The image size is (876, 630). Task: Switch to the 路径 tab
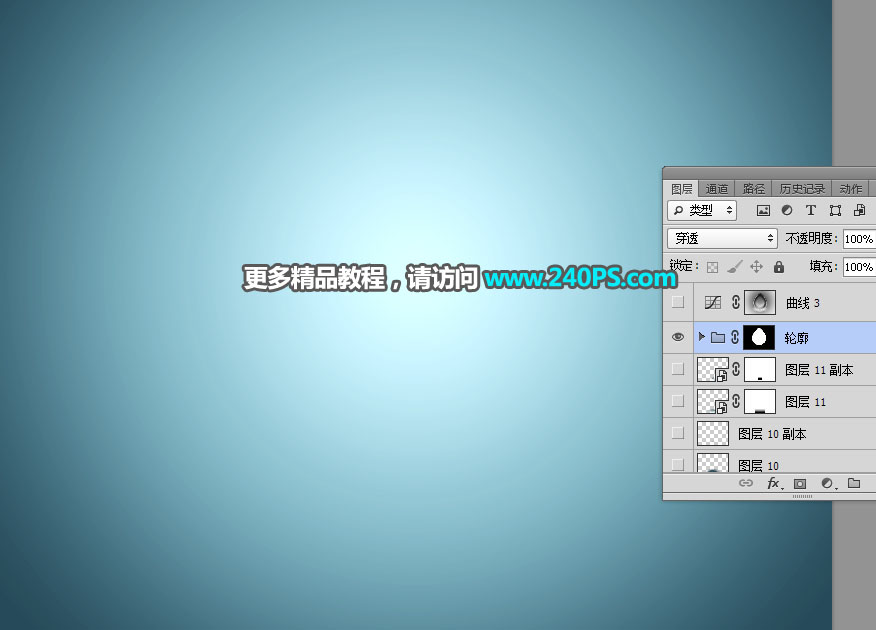(754, 189)
